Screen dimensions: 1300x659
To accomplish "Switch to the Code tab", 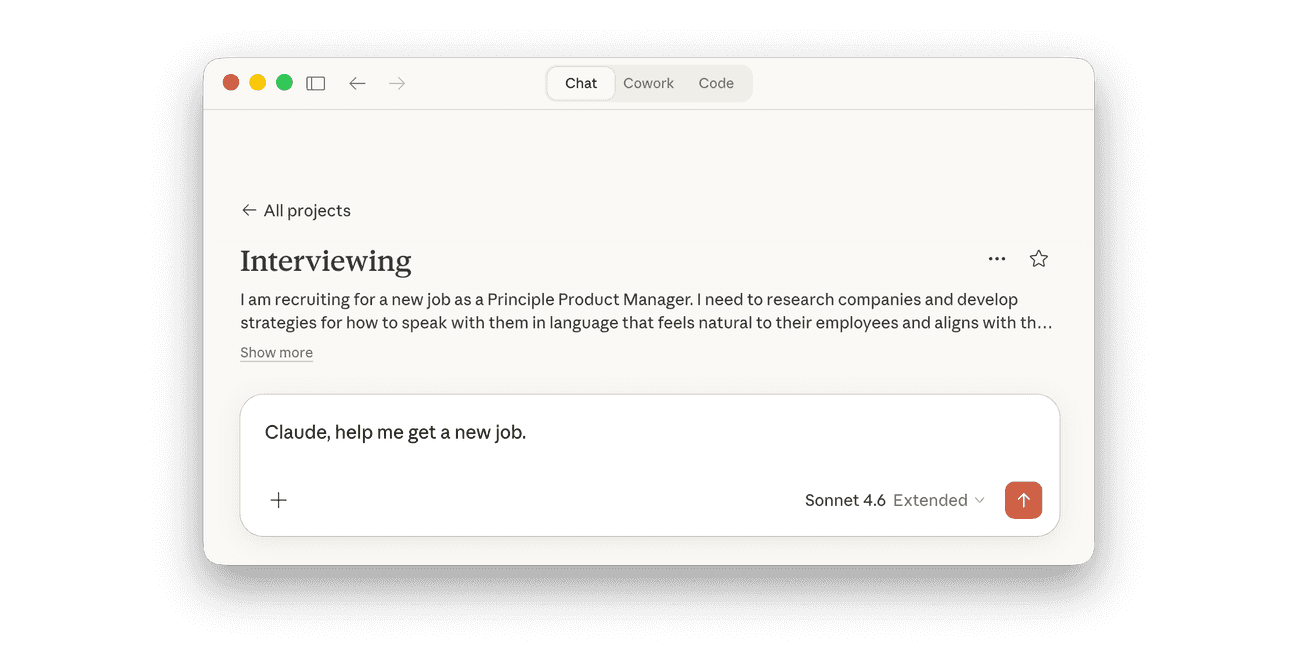I will coord(716,84).
